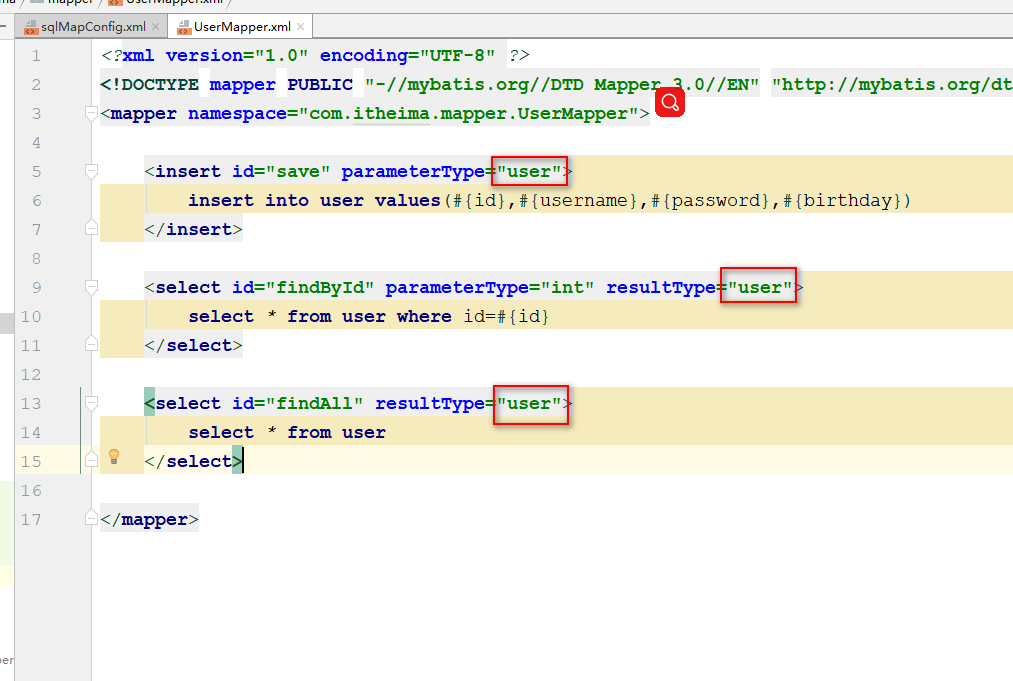Click the #{password} placeholder

coord(711,201)
